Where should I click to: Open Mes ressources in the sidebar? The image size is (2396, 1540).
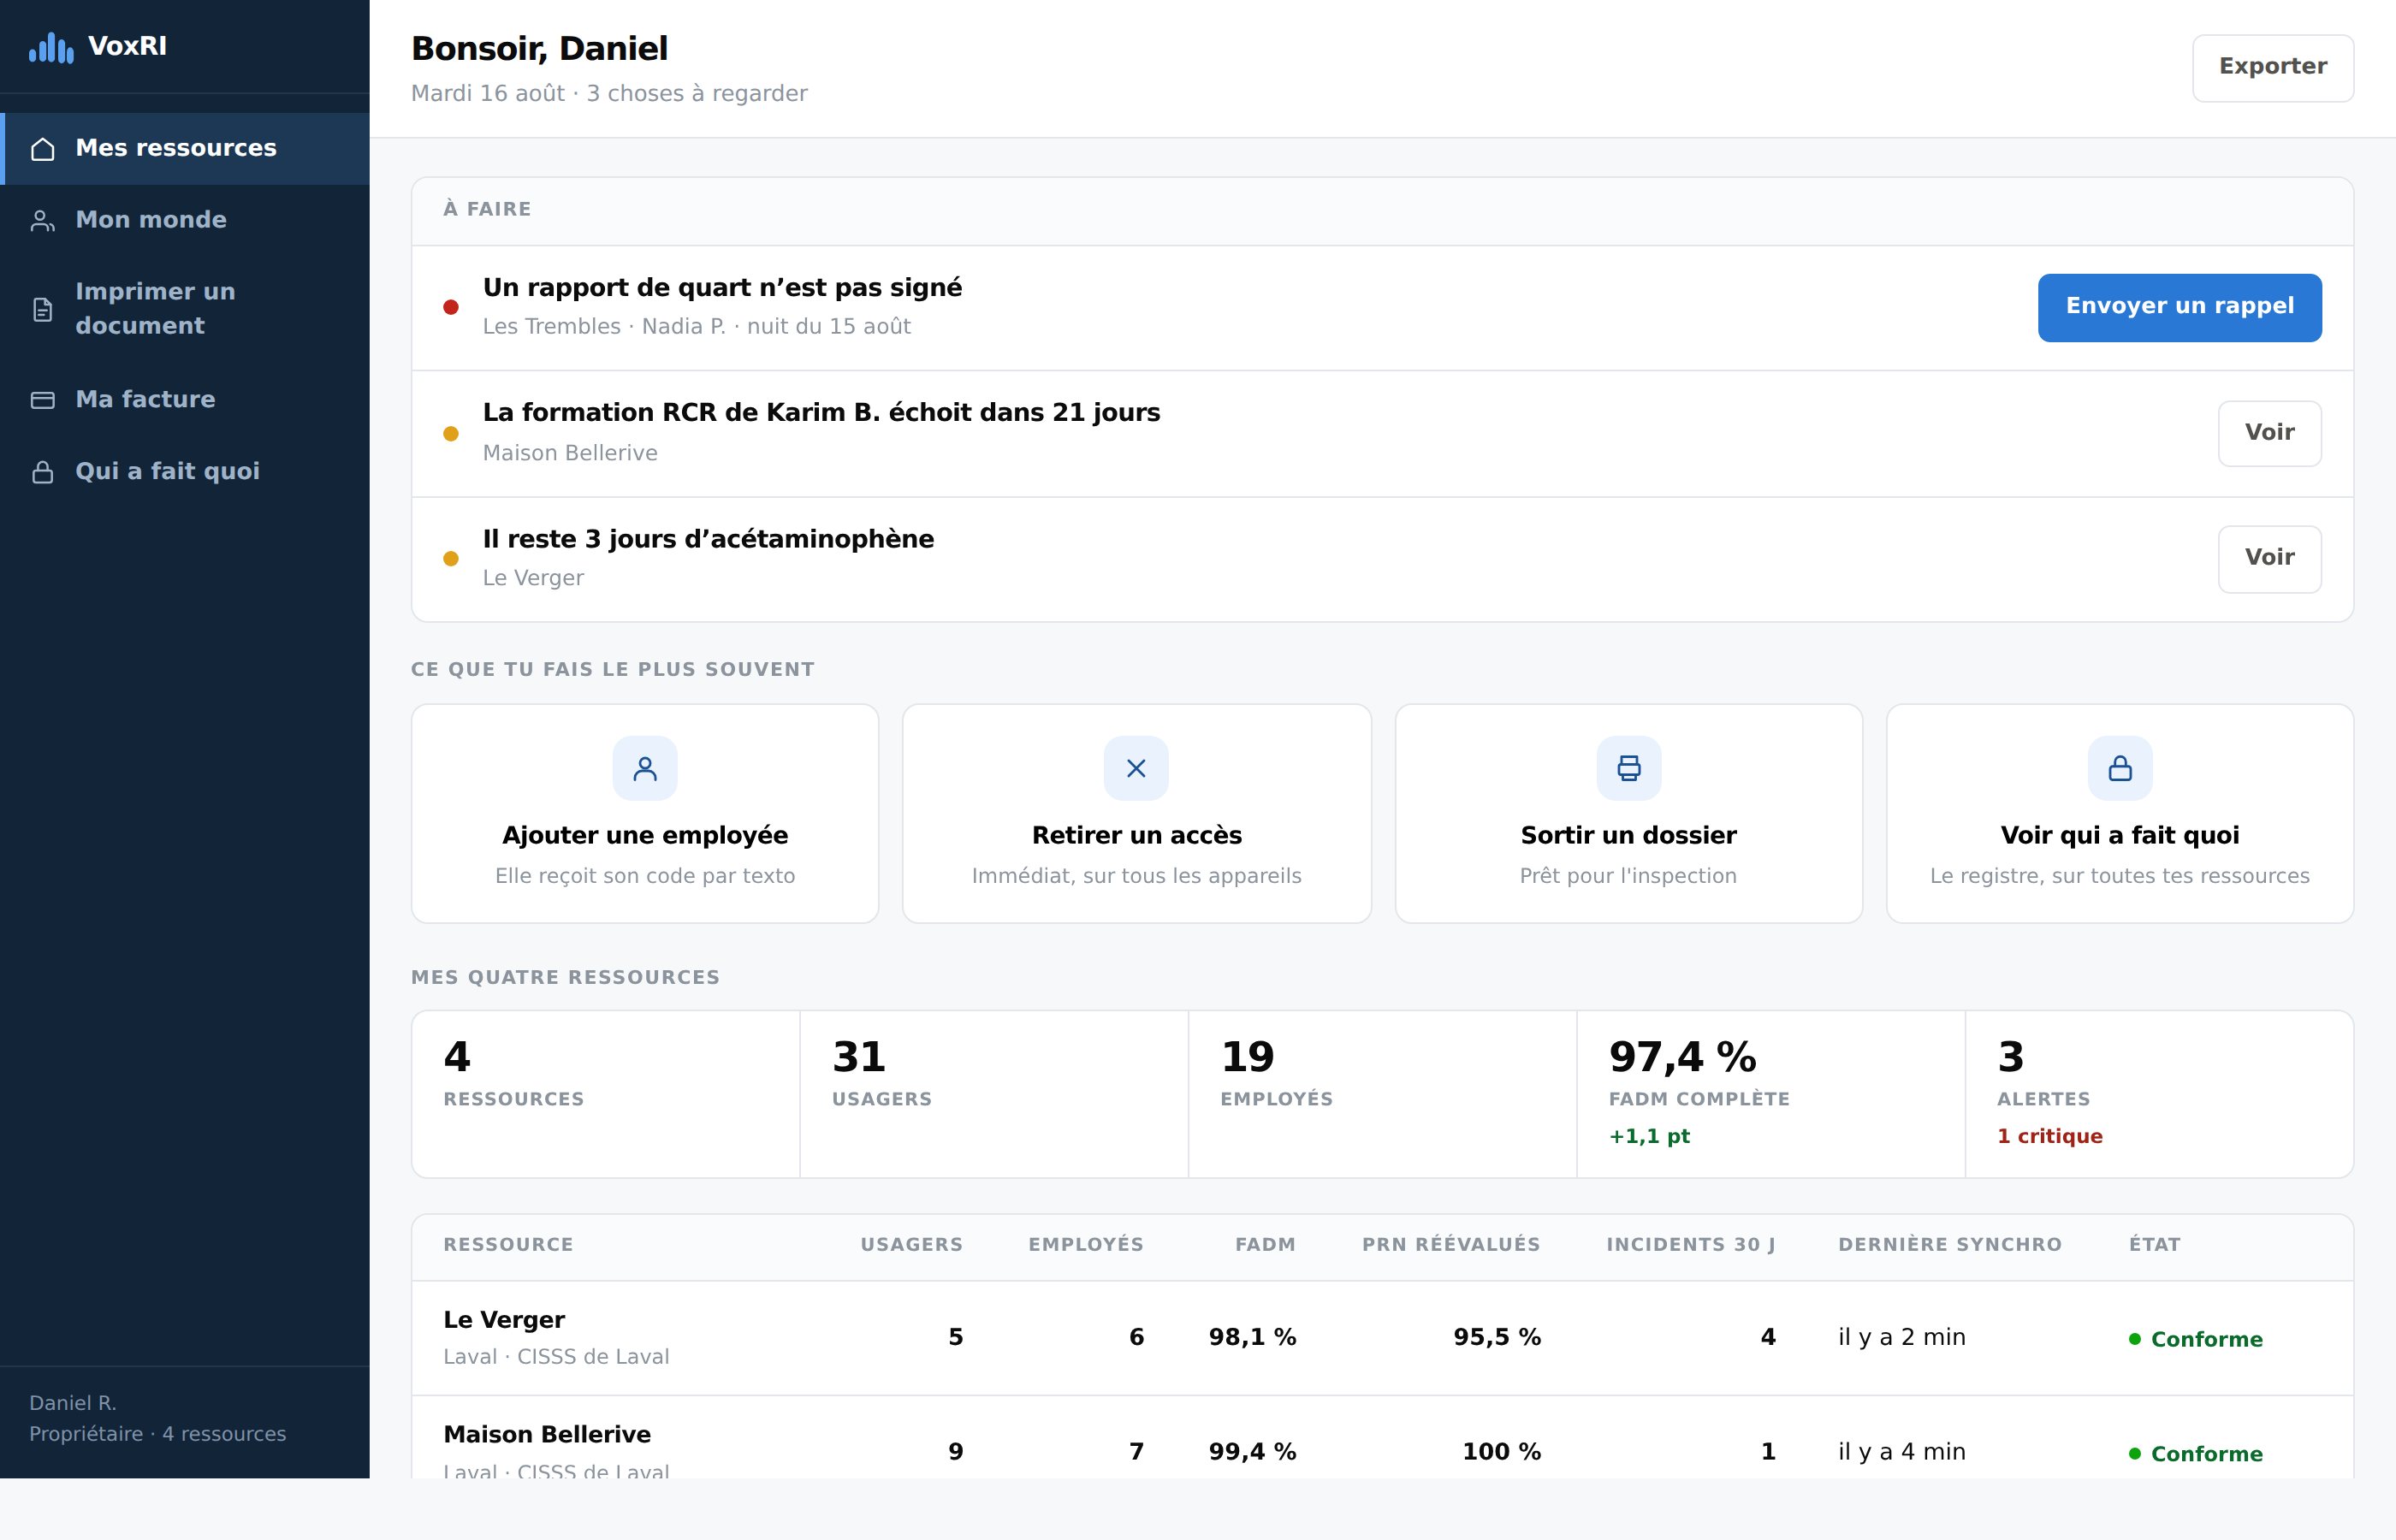click(185, 148)
